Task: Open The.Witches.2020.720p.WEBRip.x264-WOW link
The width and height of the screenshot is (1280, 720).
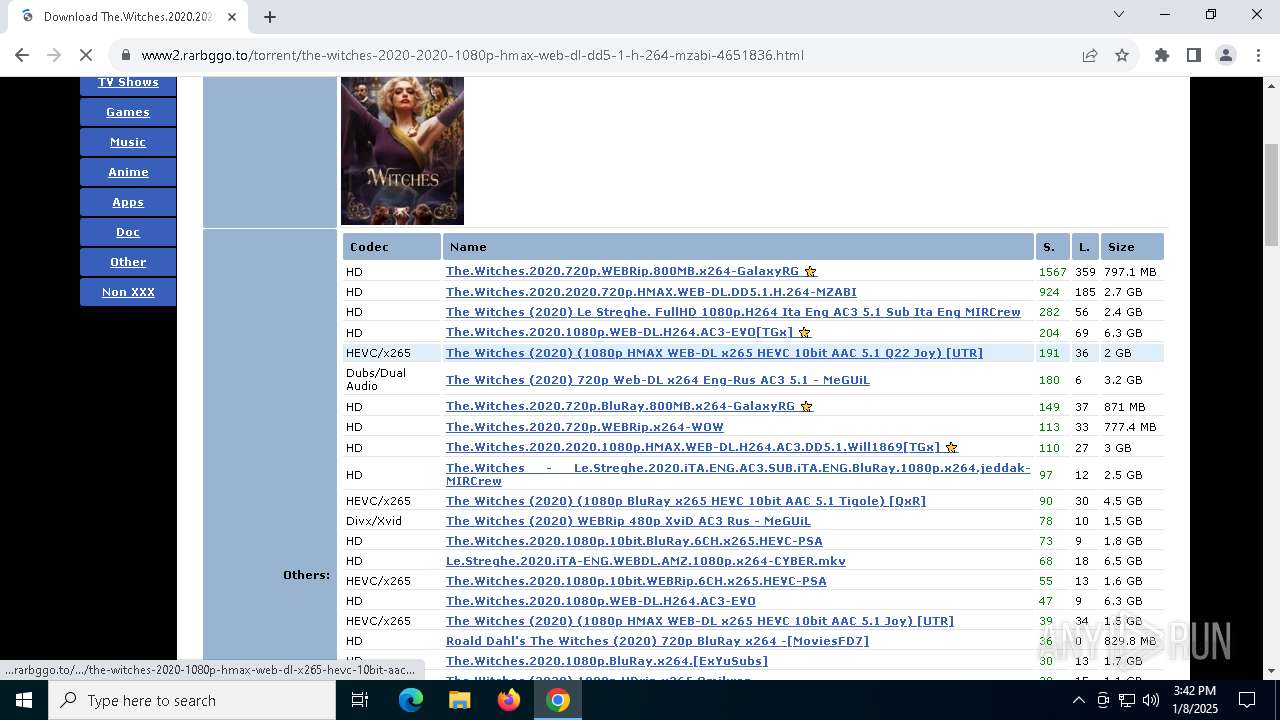Action: (585, 427)
